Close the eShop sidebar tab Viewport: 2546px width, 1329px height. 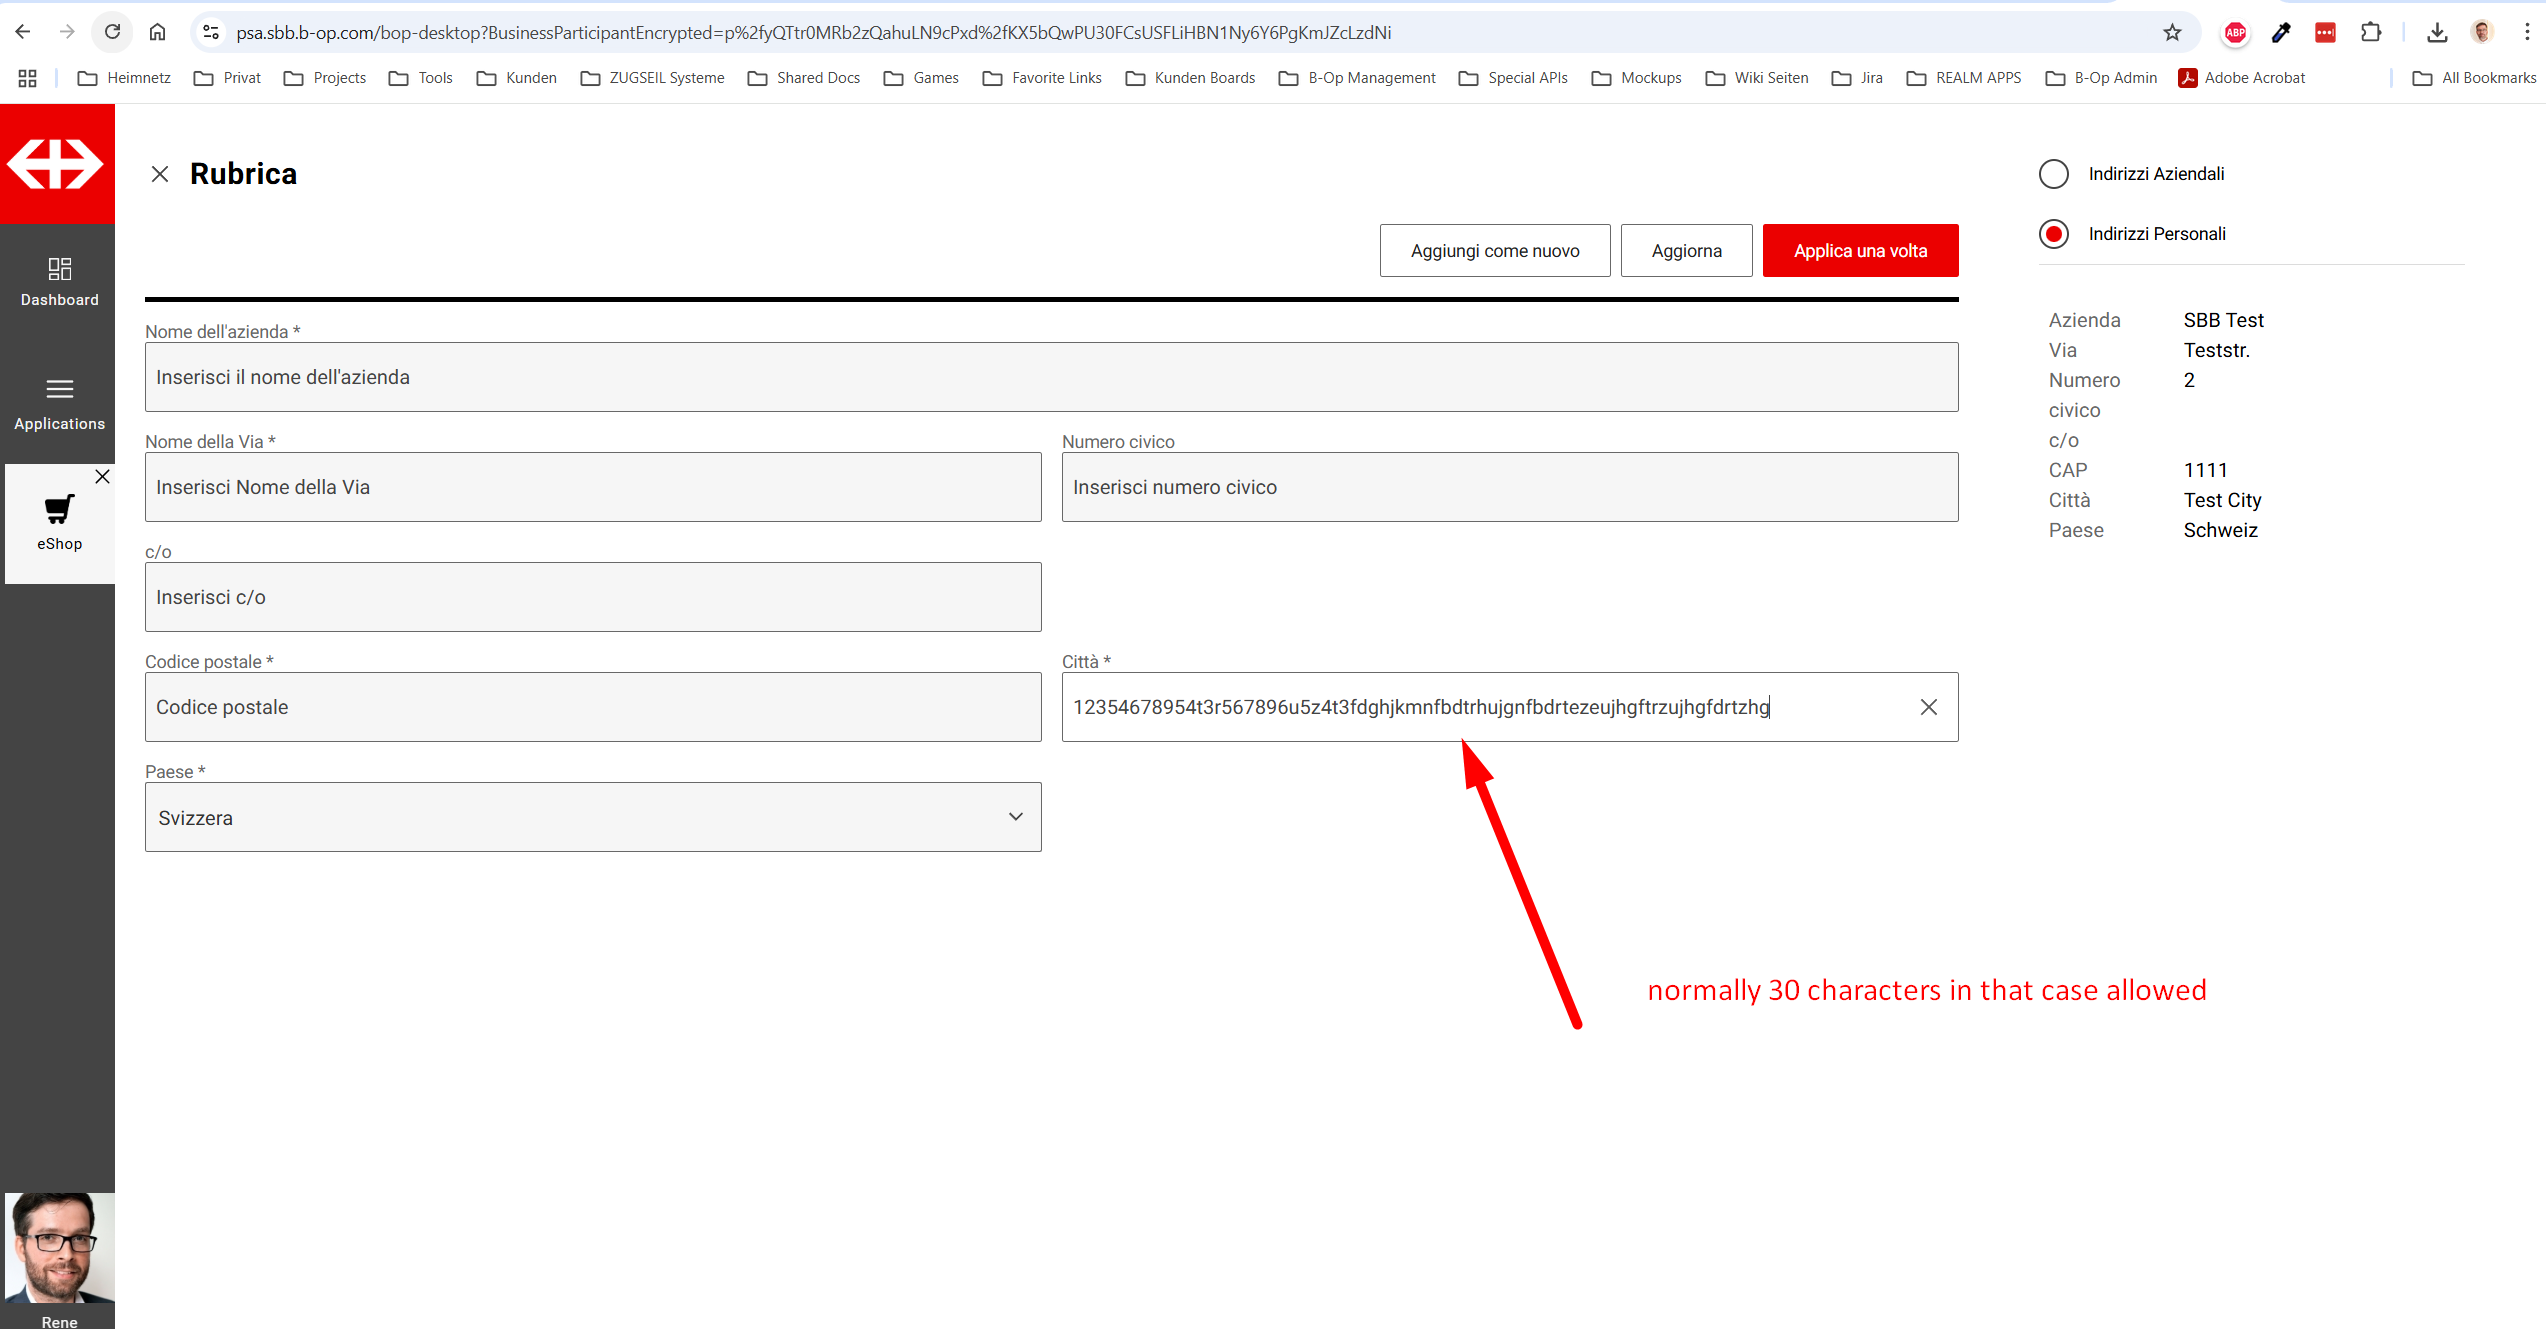[x=102, y=477]
